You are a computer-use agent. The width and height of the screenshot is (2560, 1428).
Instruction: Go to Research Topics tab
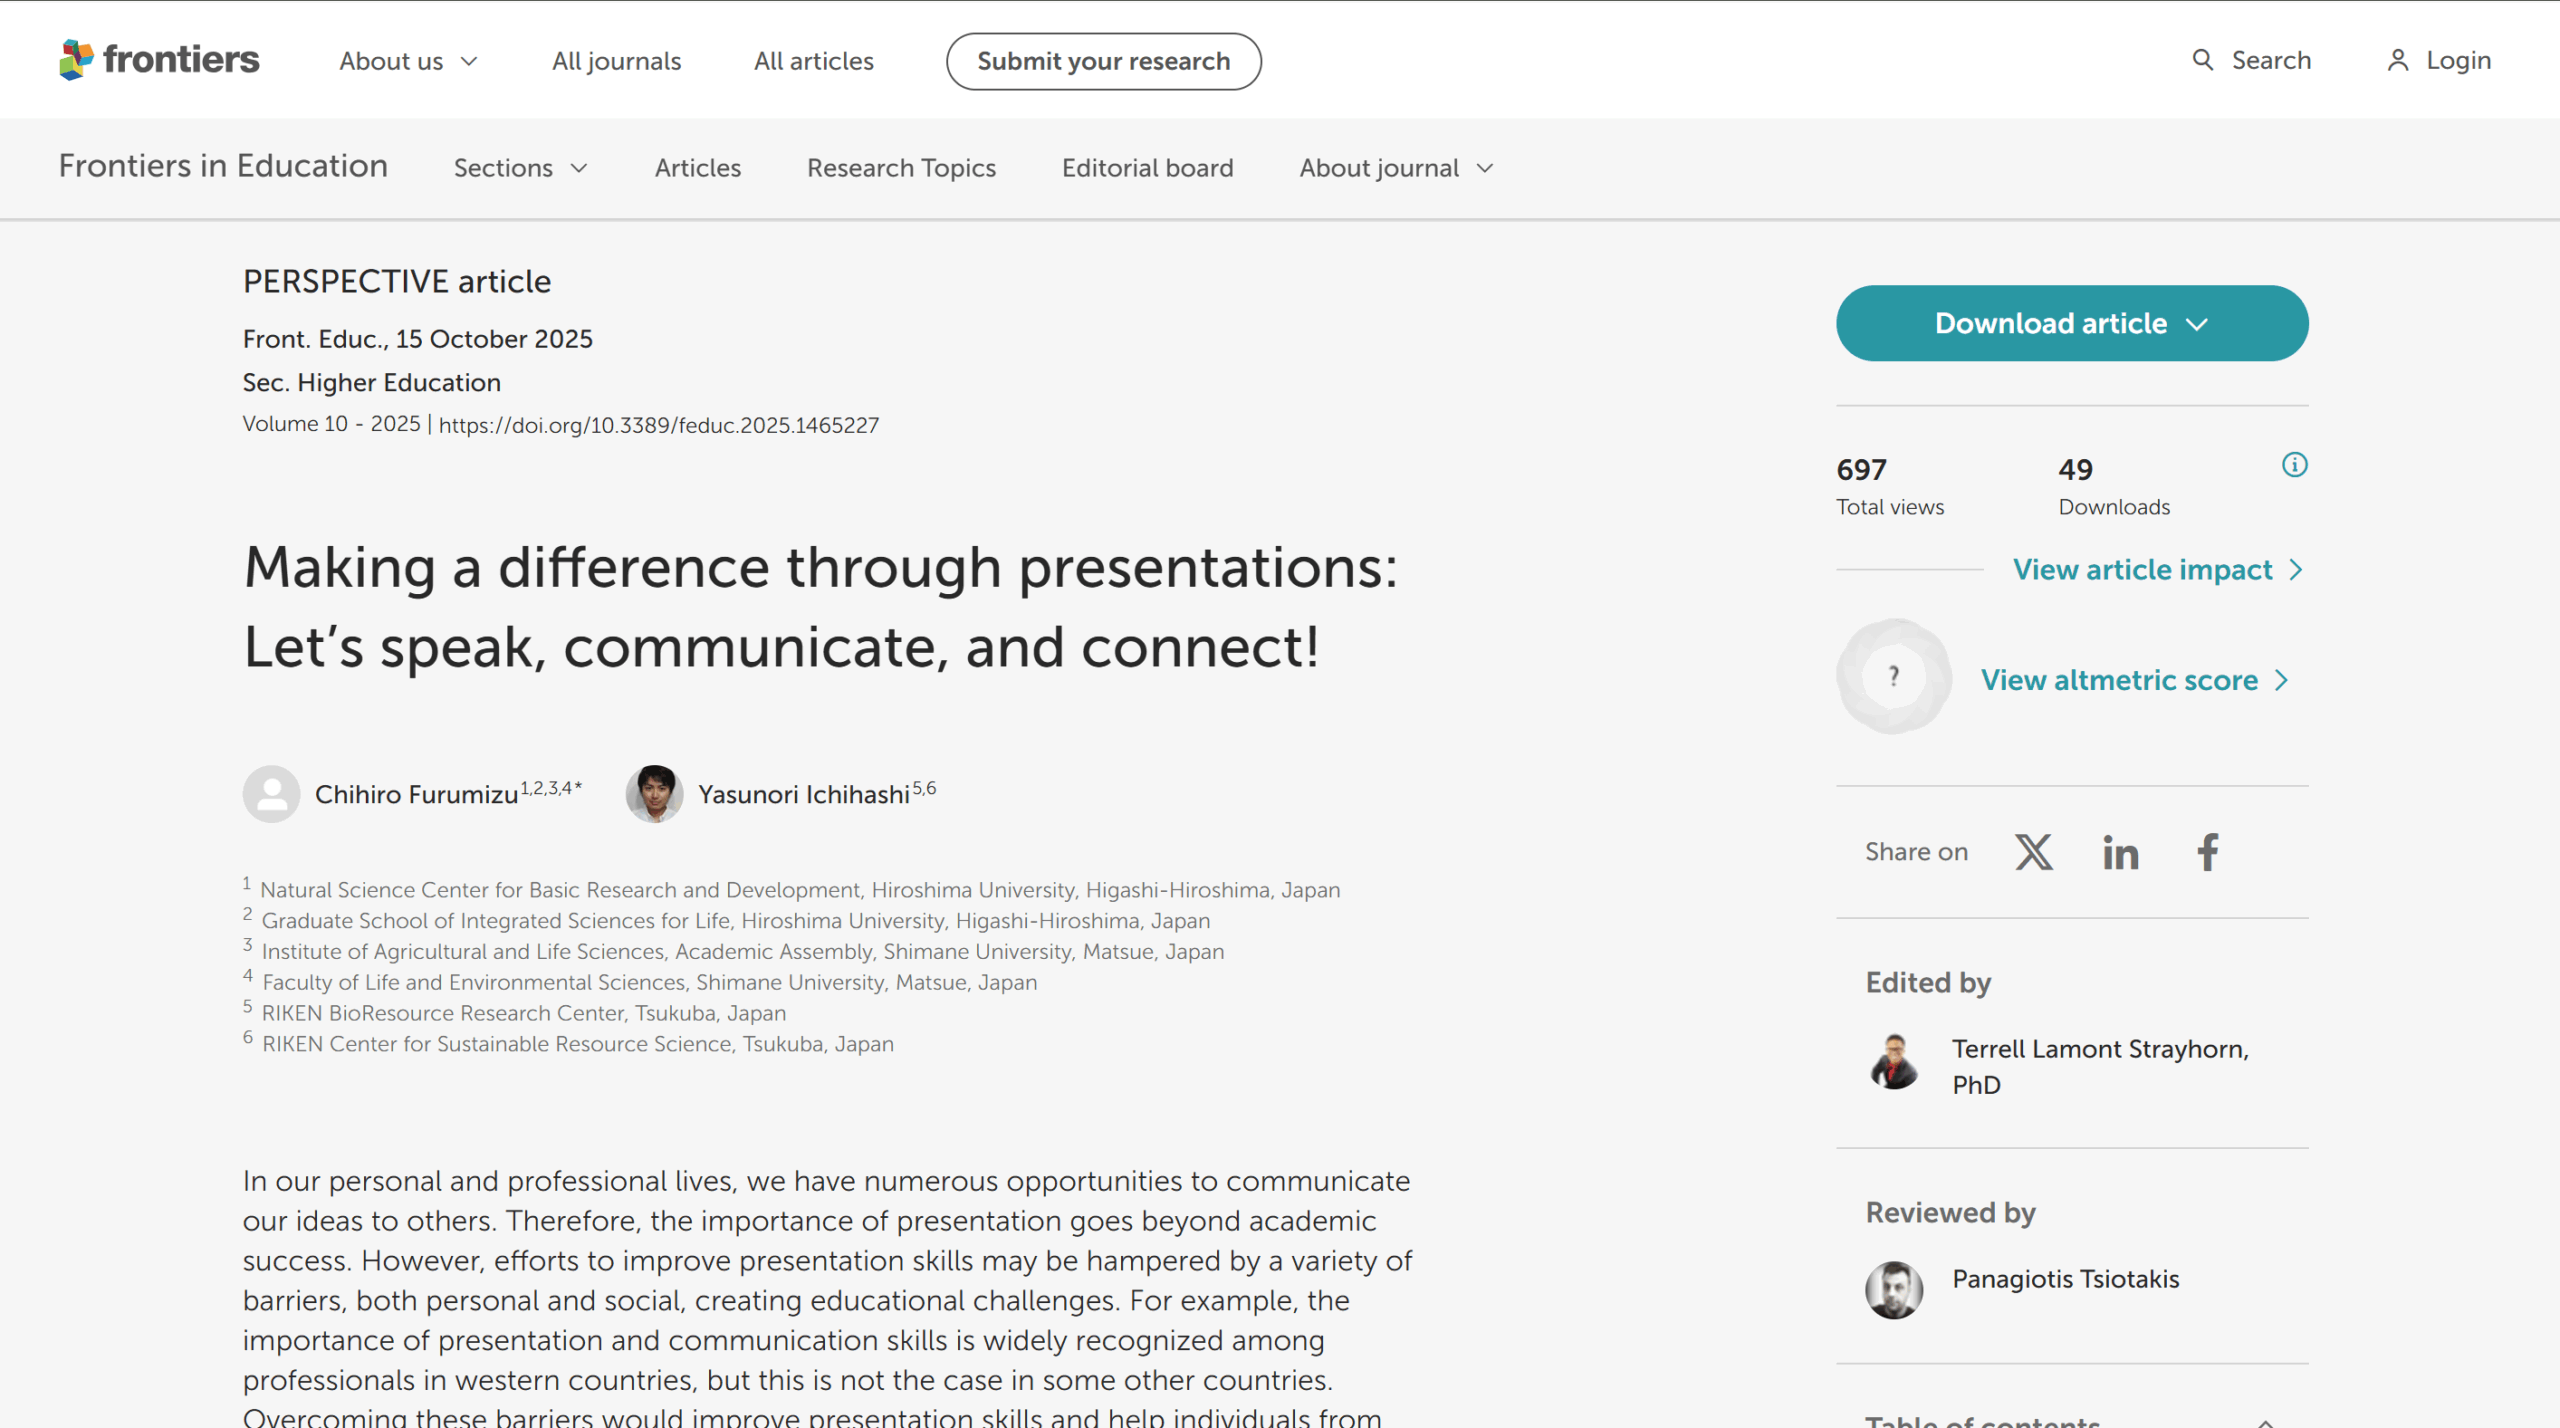901,168
